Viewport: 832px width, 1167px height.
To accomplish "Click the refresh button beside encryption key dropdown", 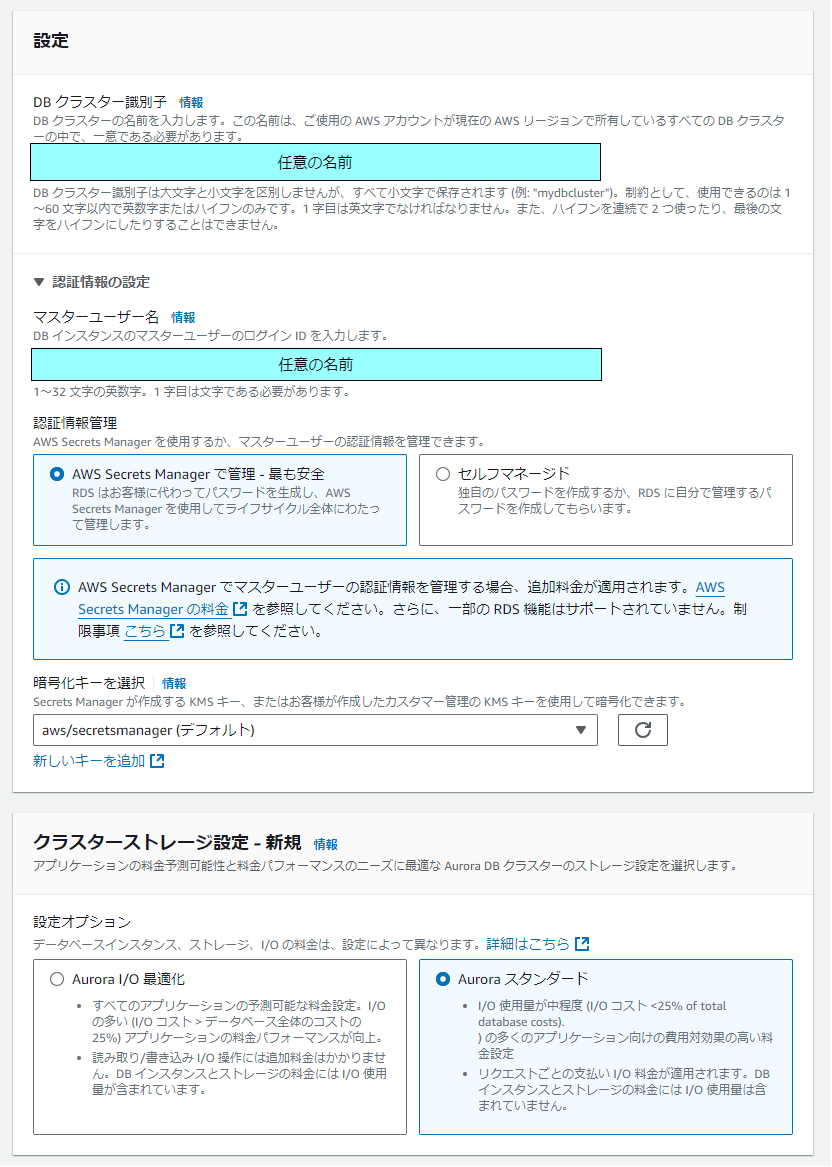I will pos(642,730).
